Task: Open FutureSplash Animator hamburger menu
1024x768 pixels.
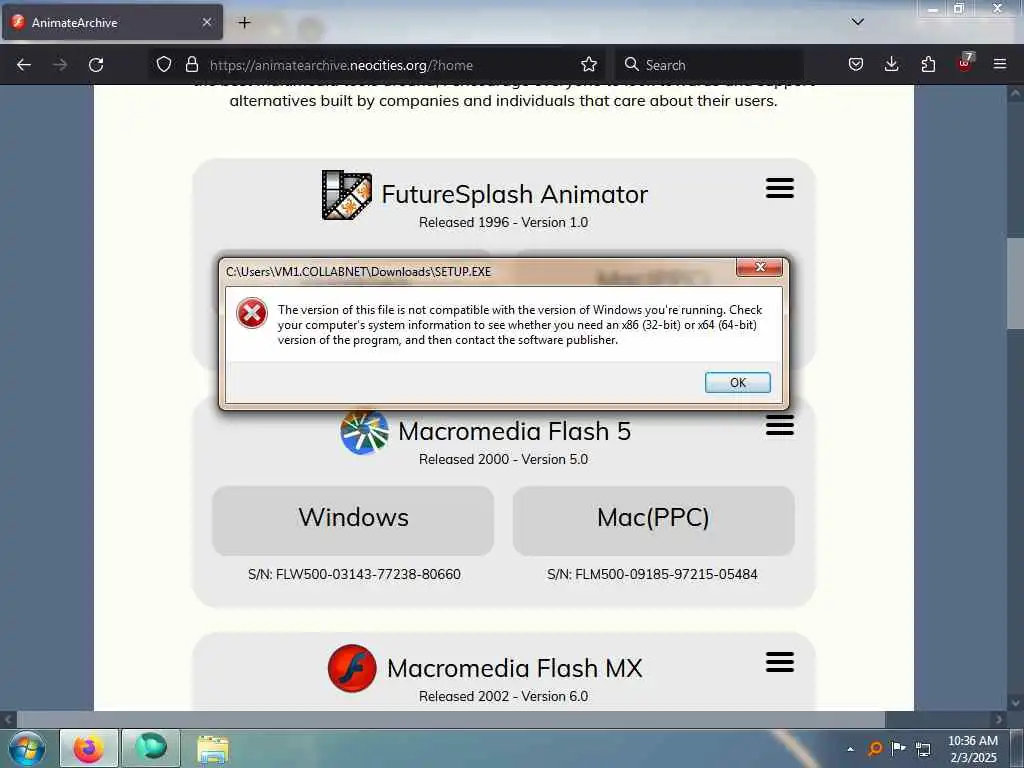Action: point(780,188)
